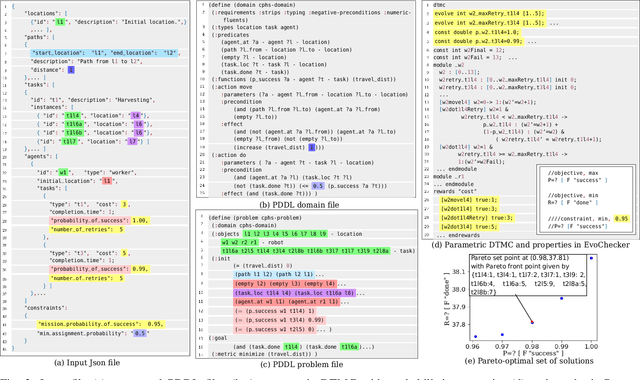The height and width of the screenshot is (380, 640).
Task: Select the blue-highlighted "start_location" line
Action: point(104,53)
